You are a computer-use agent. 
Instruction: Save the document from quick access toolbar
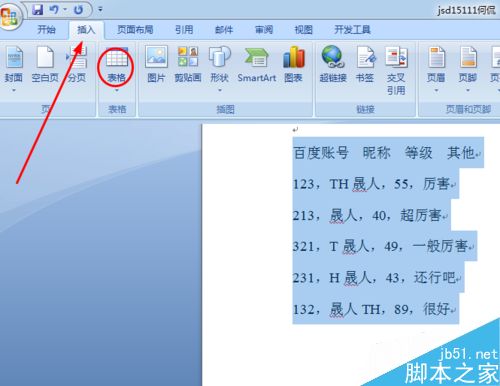coord(38,9)
